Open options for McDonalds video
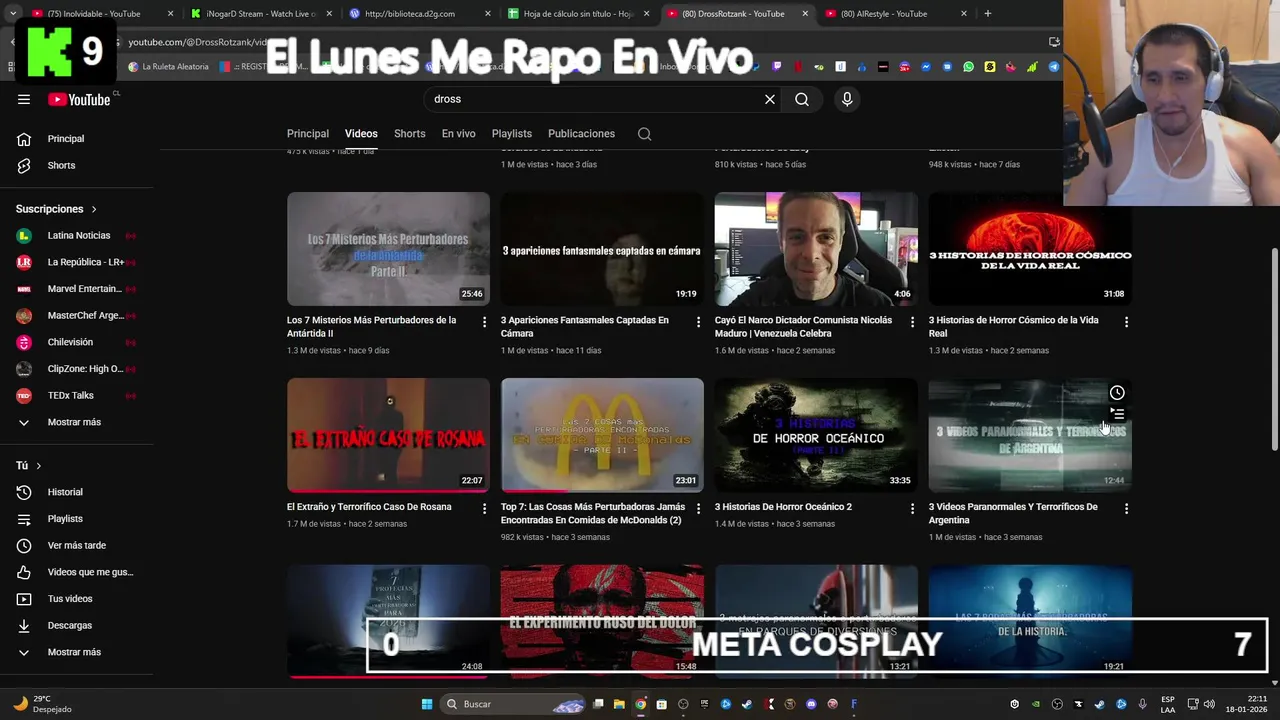The image size is (1280, 720). (x=699, y=508)
